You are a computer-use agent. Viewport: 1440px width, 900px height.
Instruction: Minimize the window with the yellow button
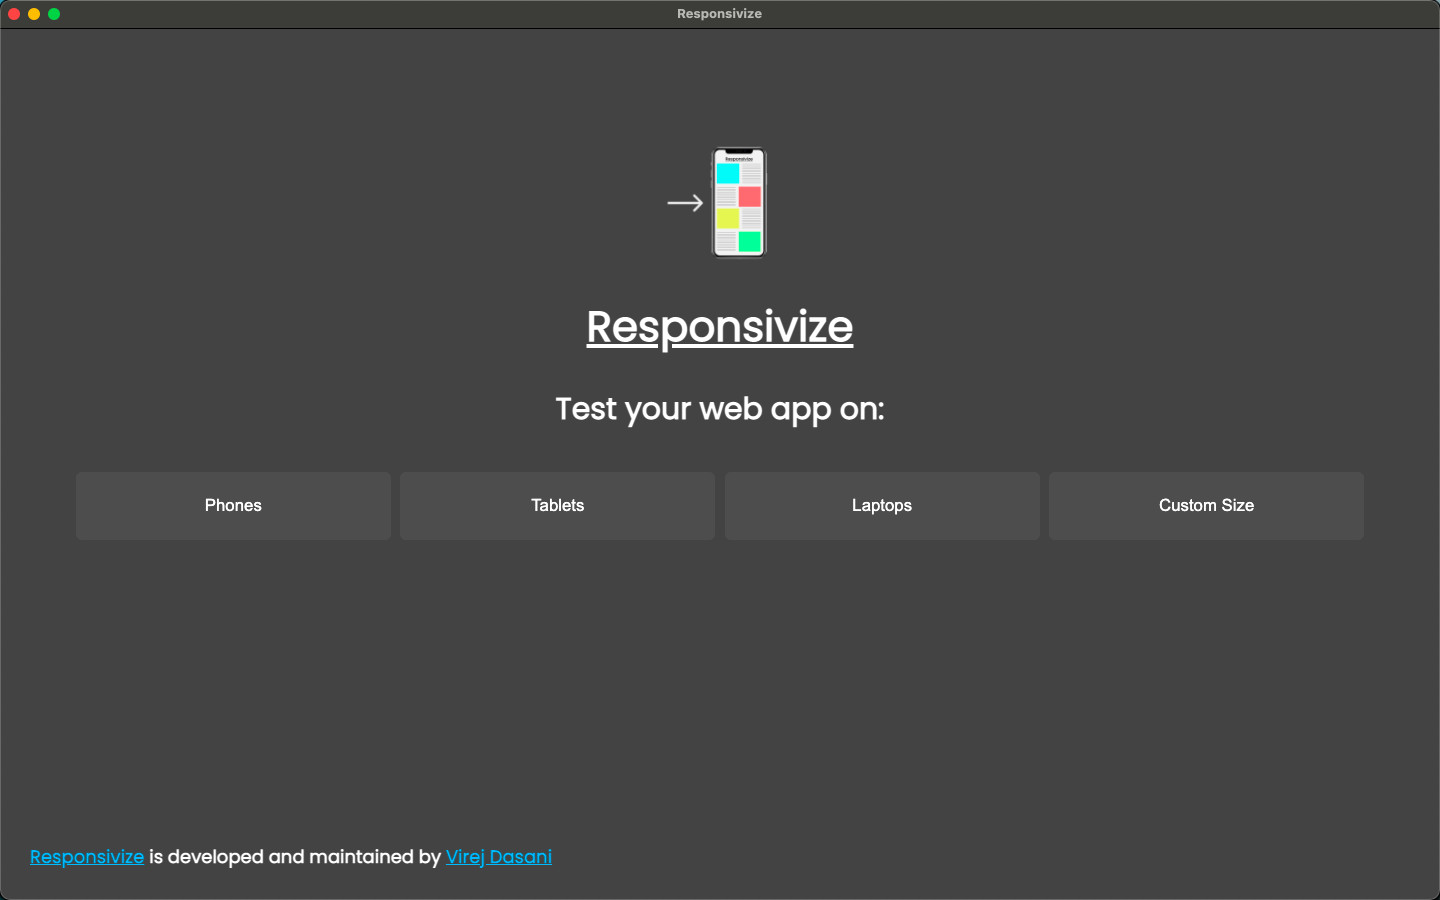pos(34,14)
